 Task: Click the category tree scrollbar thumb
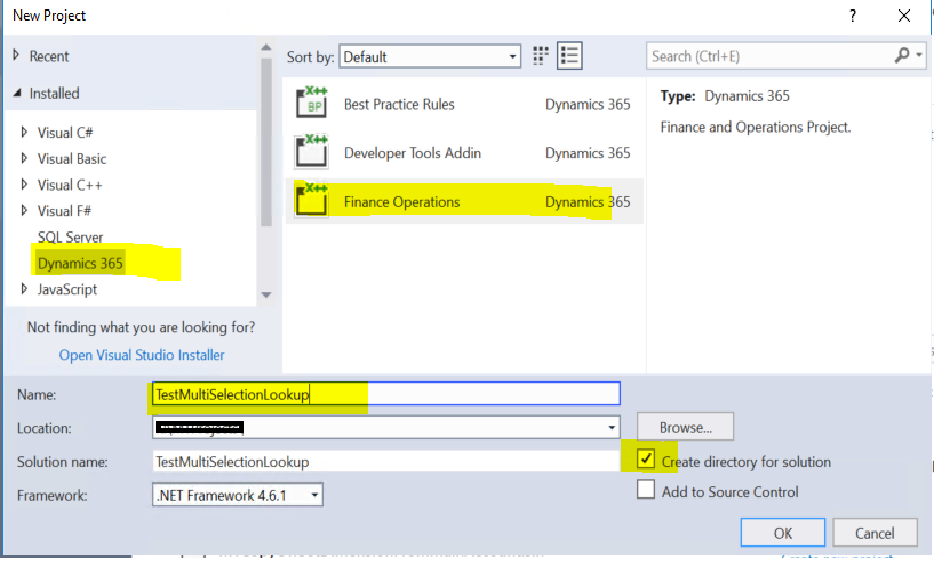[x=266, y=141]
